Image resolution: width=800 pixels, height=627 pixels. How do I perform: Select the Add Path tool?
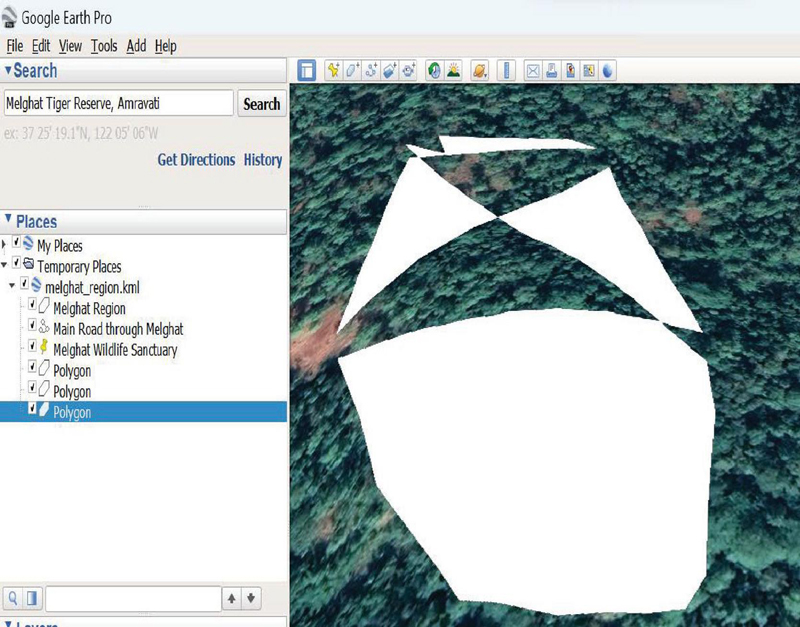pos(371,70)
